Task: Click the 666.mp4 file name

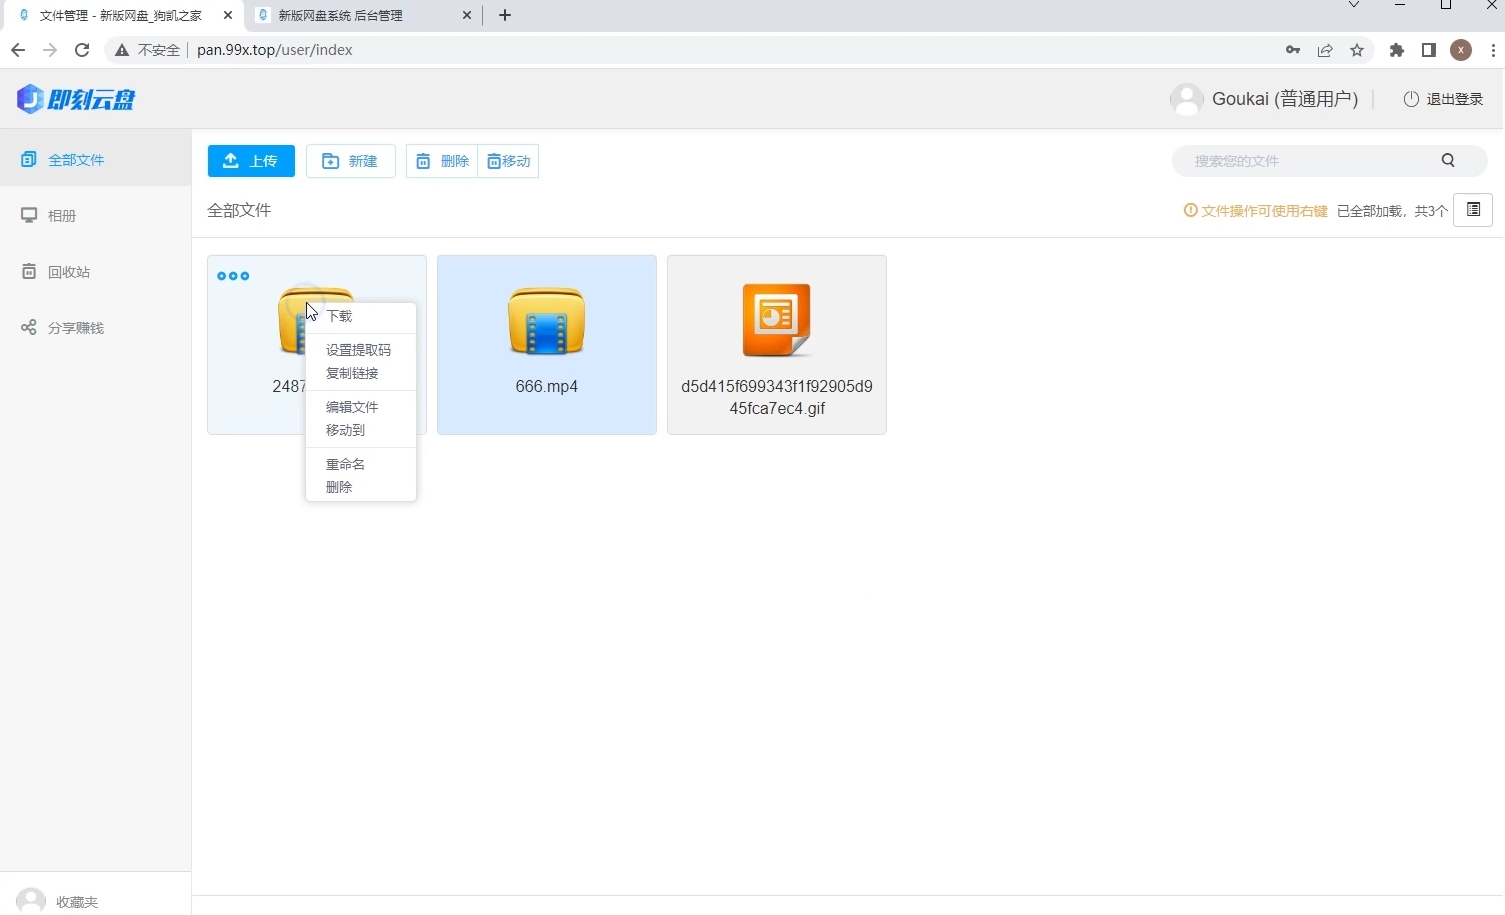Action: pos(546,386)
